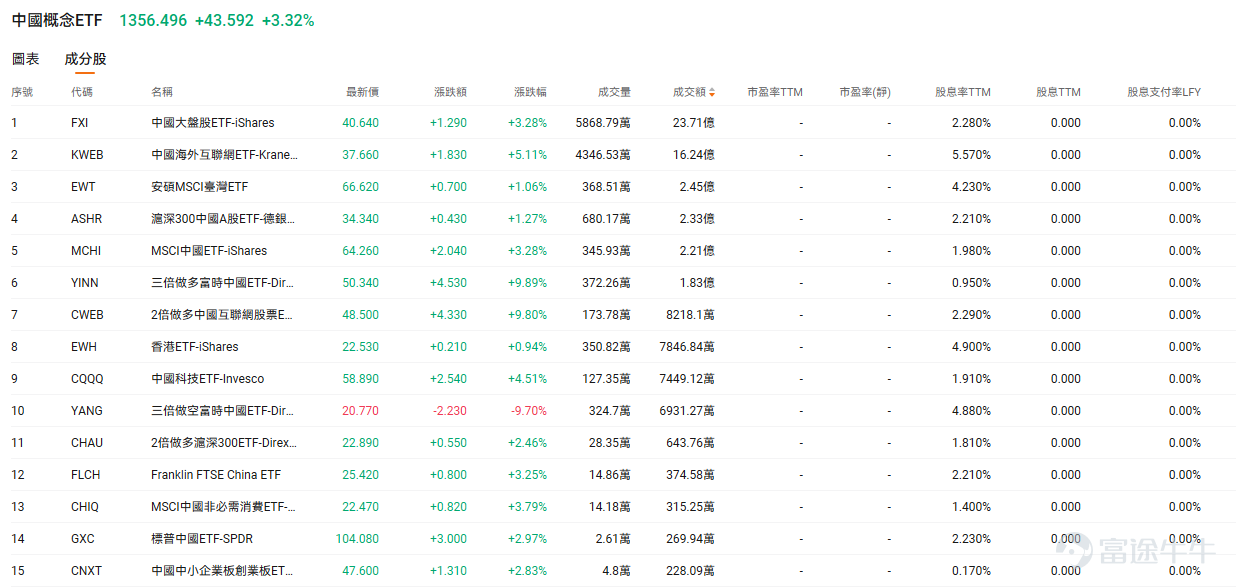
Task: Click the 名稱 column header
Action: coord(162,92)
